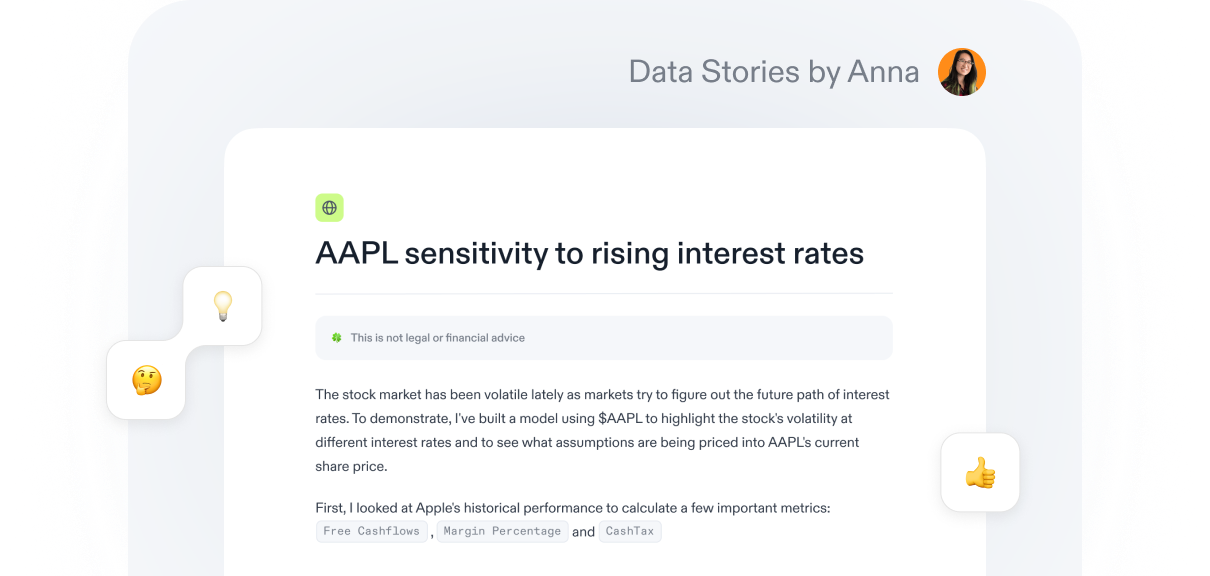
Task: Click the paragraph starting with The stock market
Action: (x=603, y=430)
